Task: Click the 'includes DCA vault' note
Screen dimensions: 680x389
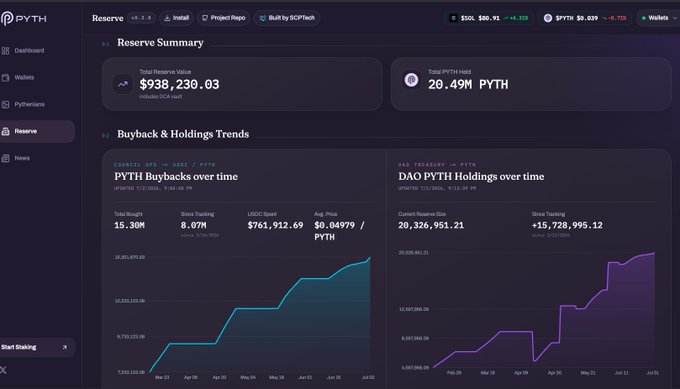Action: 160,96
